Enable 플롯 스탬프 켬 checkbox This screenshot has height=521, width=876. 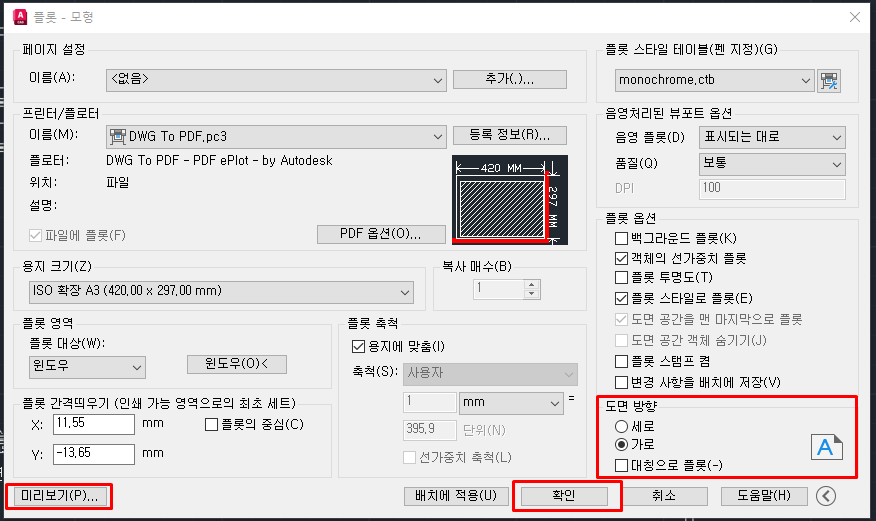[x=621, y=361]
